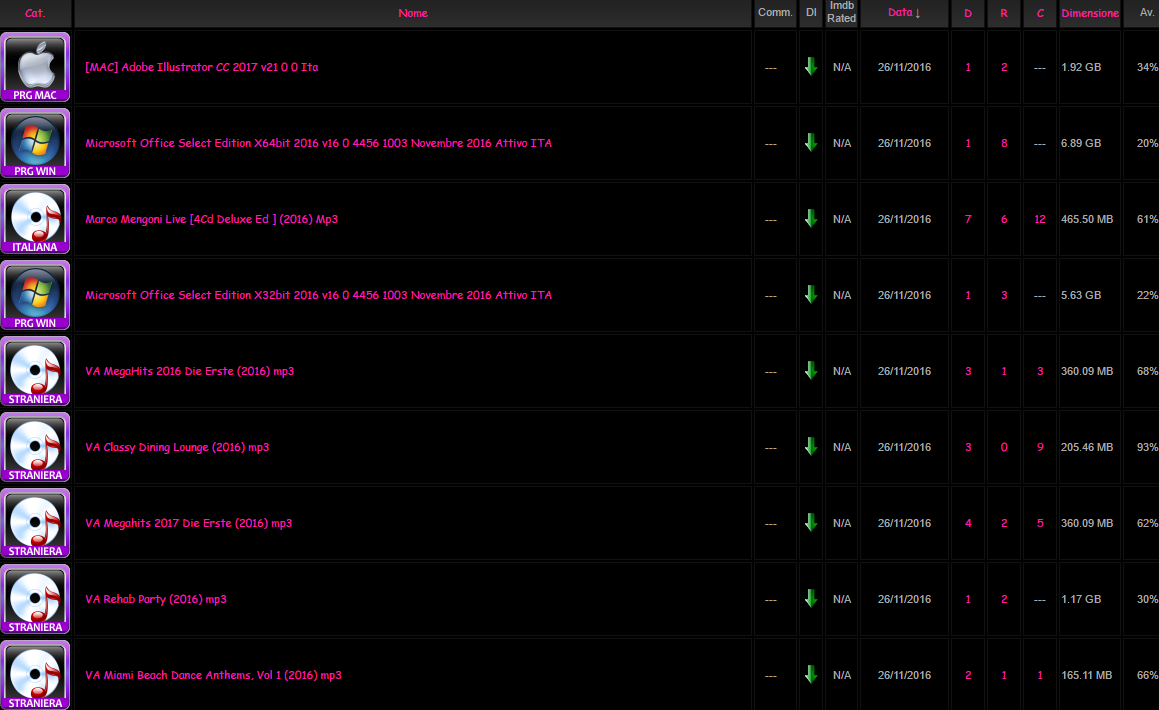Sort by the Cat. column header
Viewport: 1159px width, 710px height.
35,13
